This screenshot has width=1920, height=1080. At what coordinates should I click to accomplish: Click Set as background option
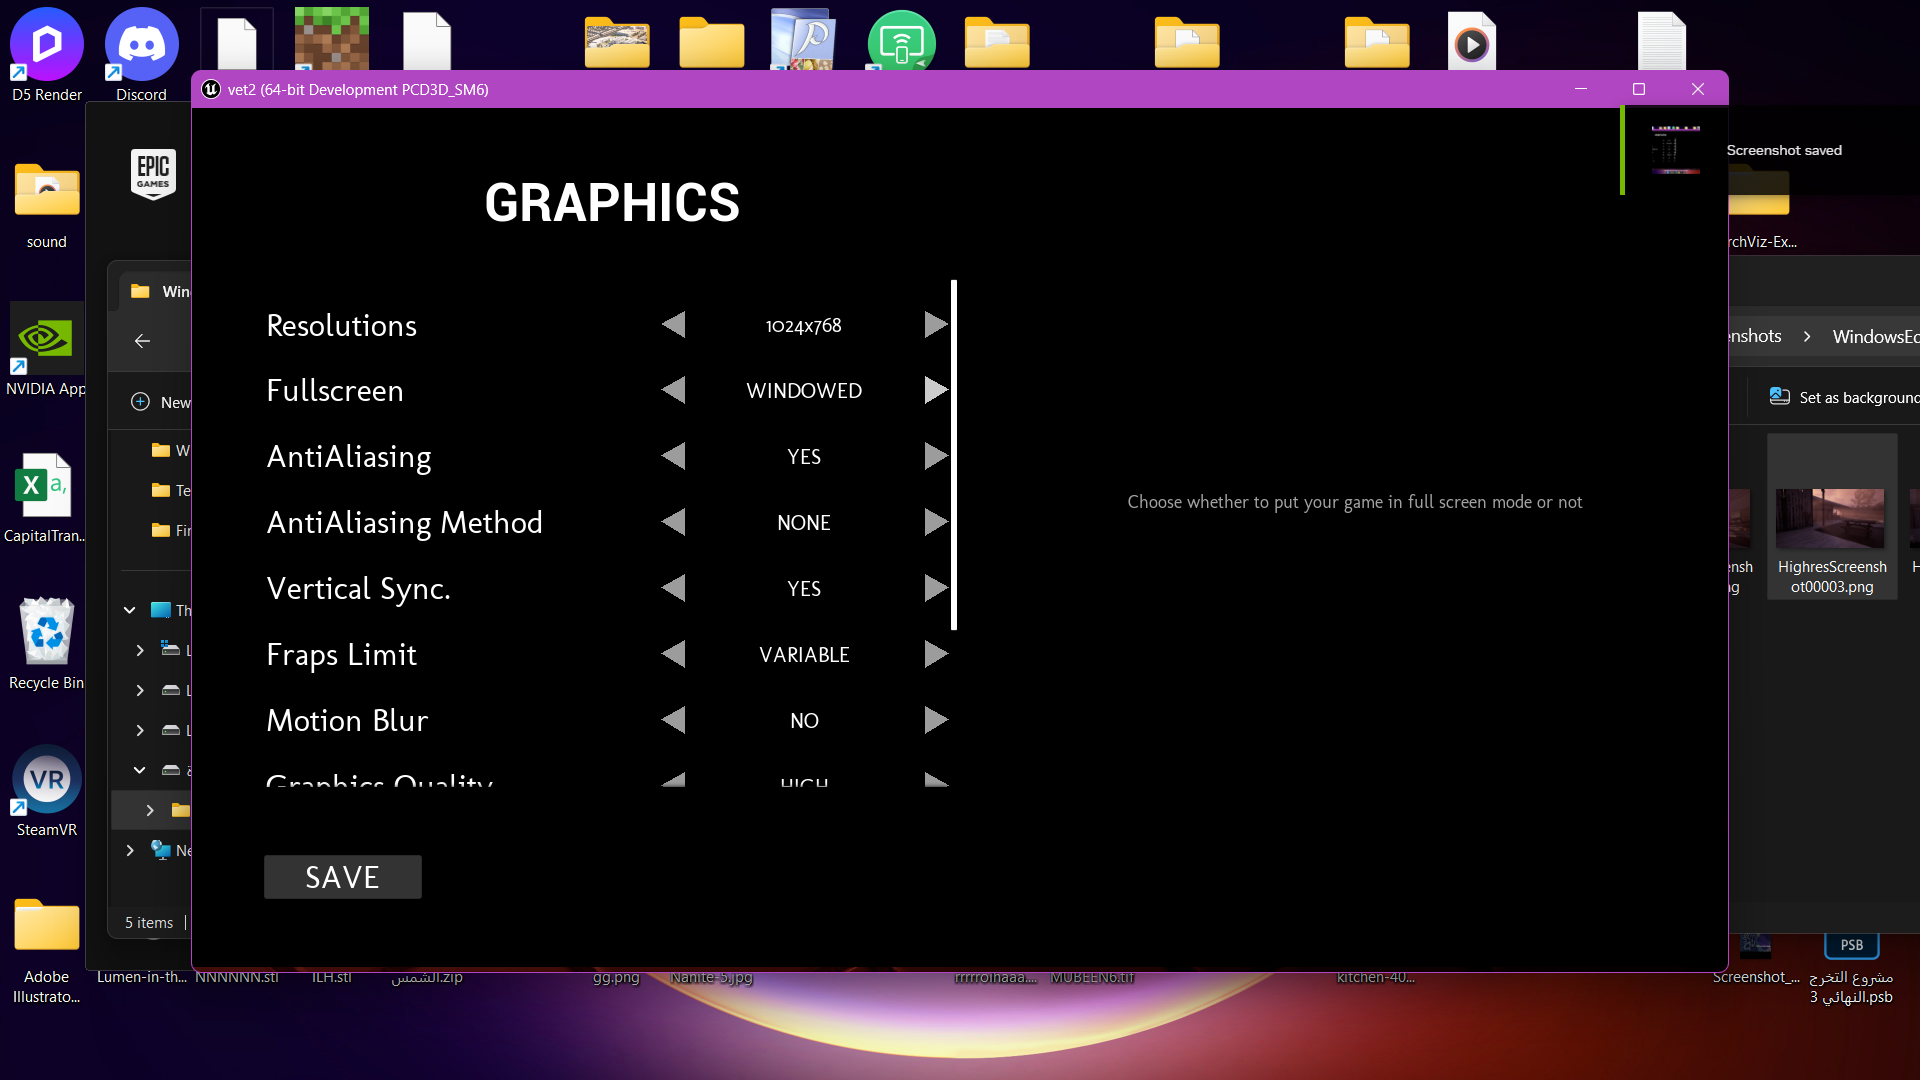[x=1844, y=397]
